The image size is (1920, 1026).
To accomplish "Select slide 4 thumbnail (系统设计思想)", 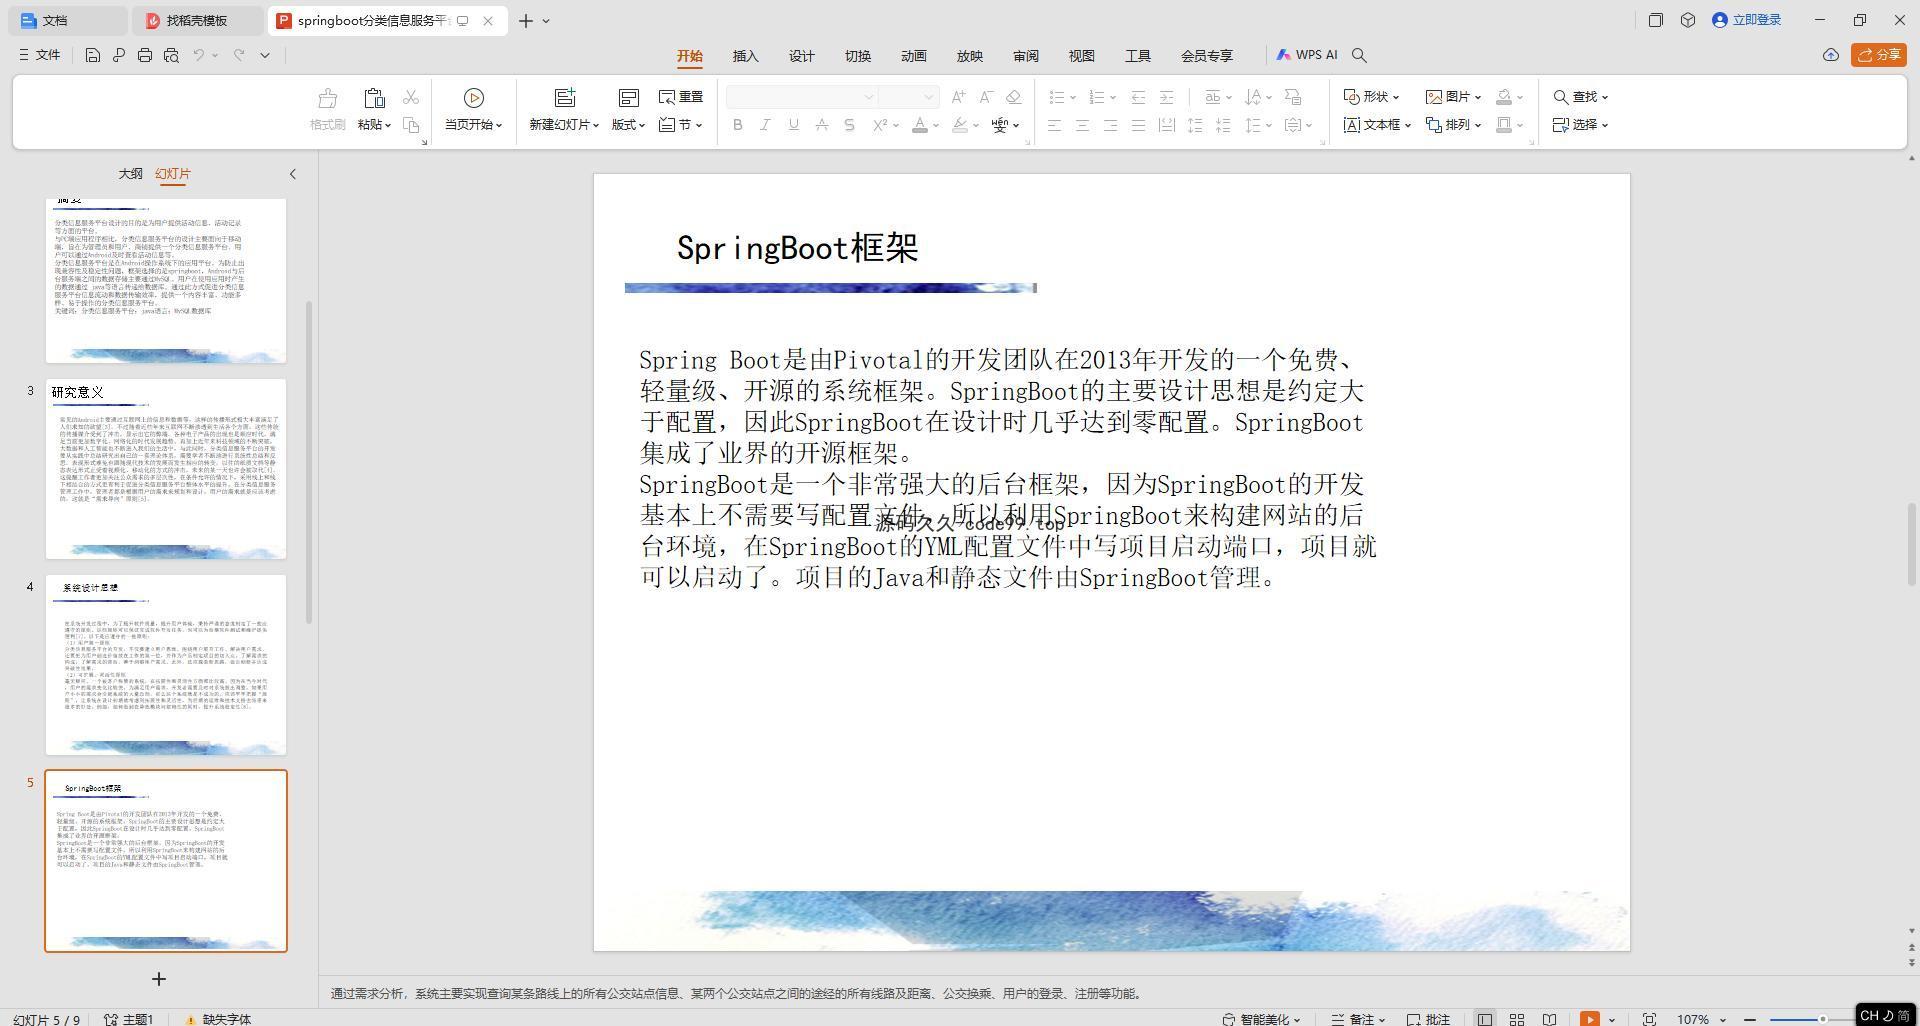I will coord(166,665).
